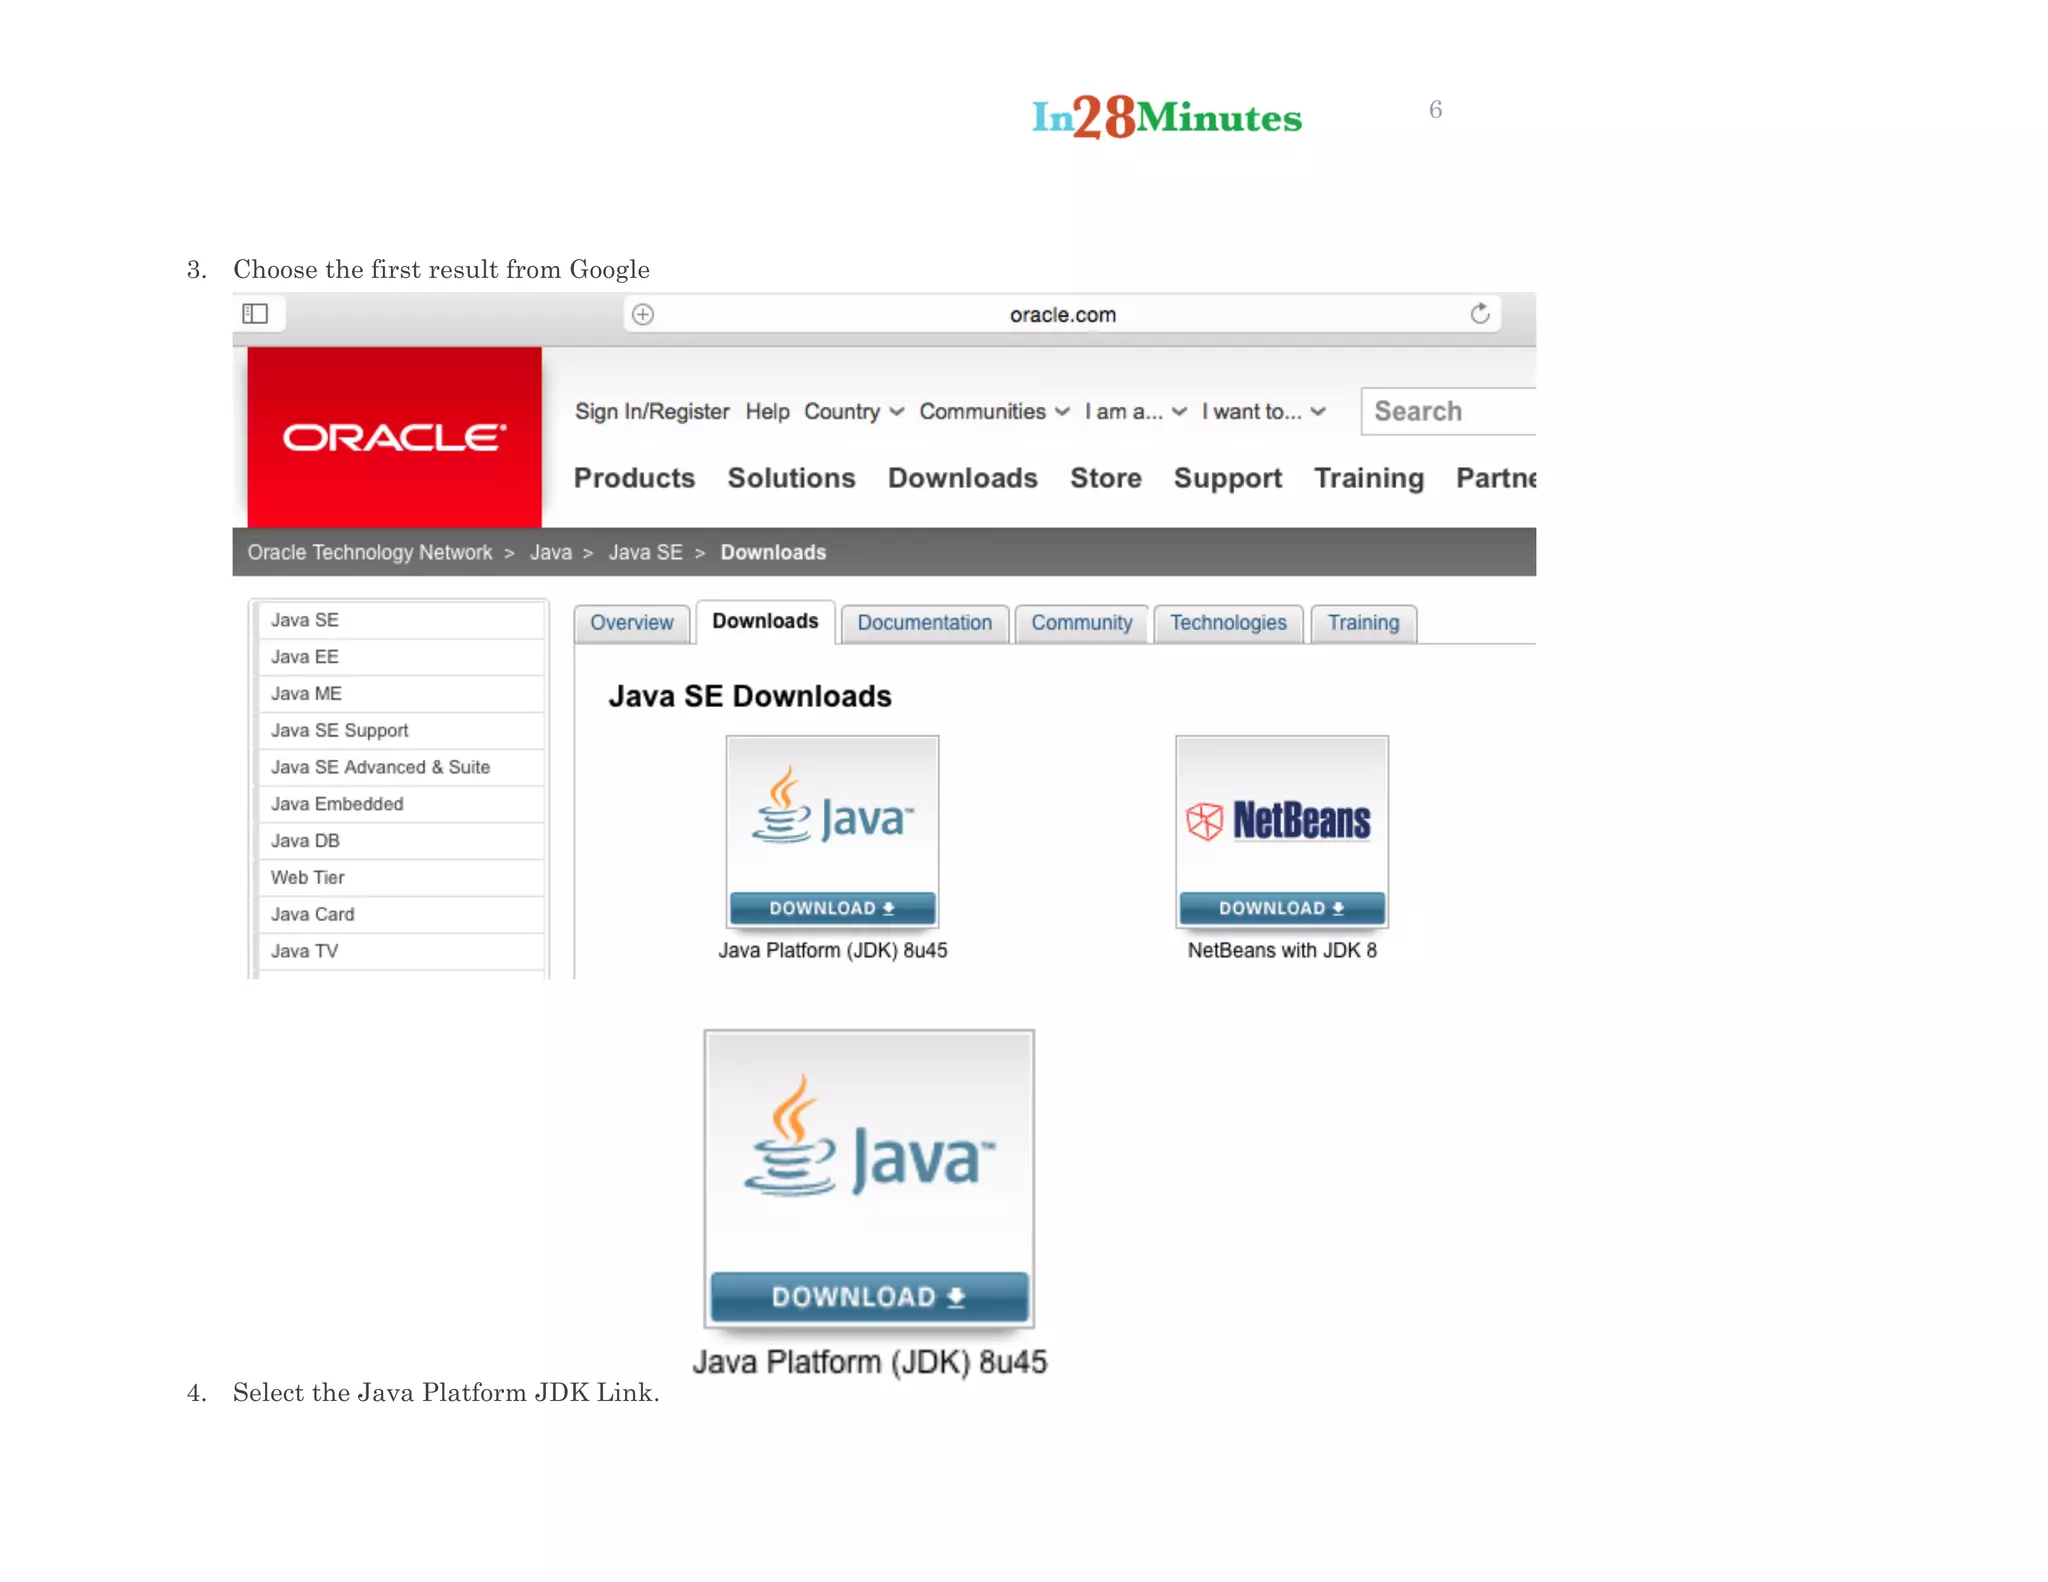This screenshot has height=1582, width=2048.
Task: Select Java SE Advanced & Suite
Action: click(400, 768)
